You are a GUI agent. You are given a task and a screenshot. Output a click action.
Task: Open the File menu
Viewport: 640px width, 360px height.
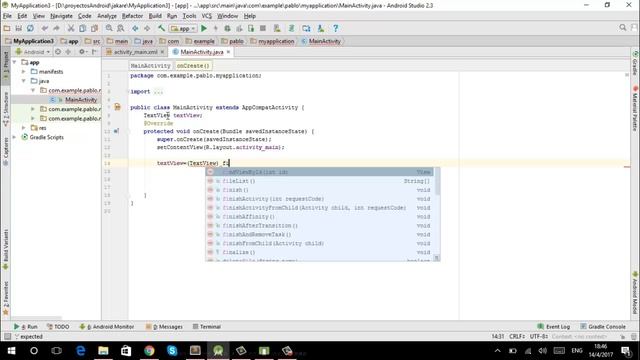[x=7, y=16]
